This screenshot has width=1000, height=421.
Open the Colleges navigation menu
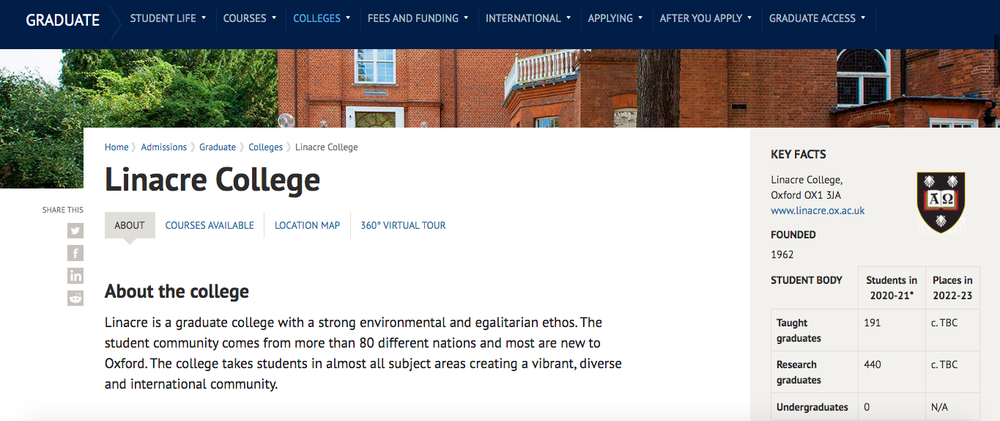[x=322, y=18]
